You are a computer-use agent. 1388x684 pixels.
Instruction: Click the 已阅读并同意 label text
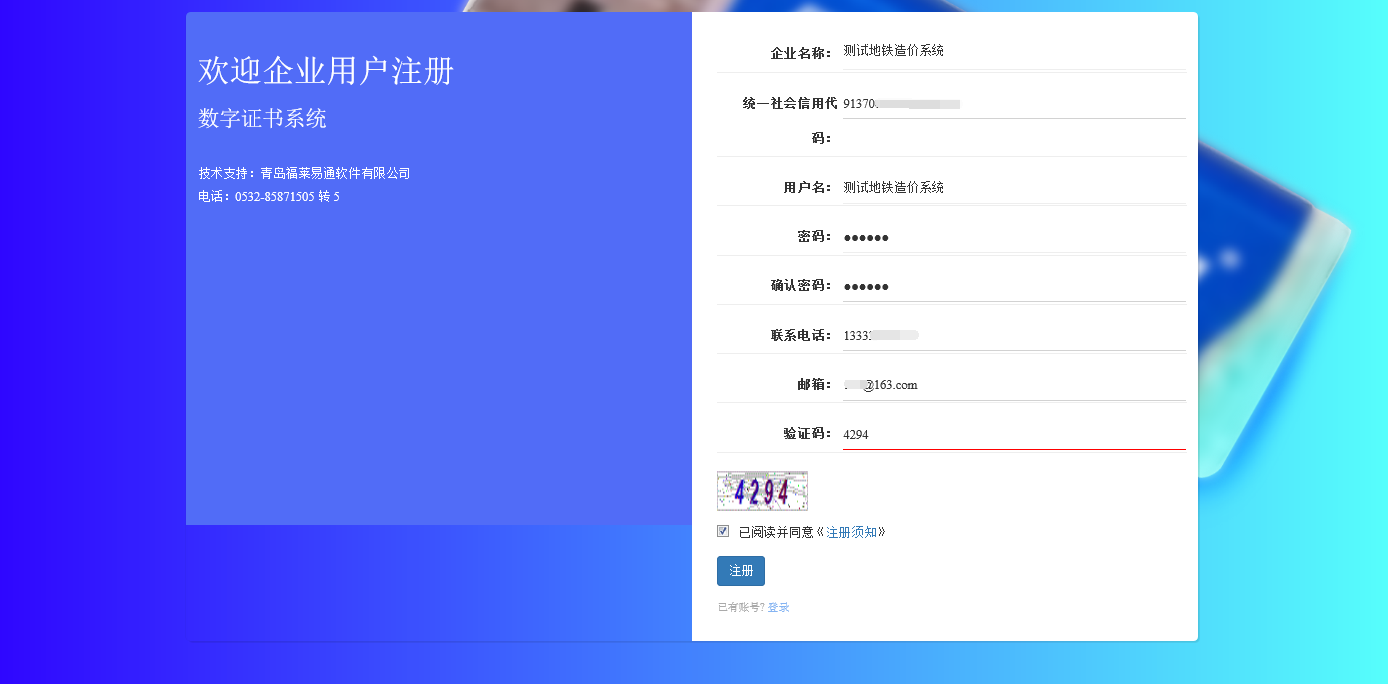coord(776,532)
